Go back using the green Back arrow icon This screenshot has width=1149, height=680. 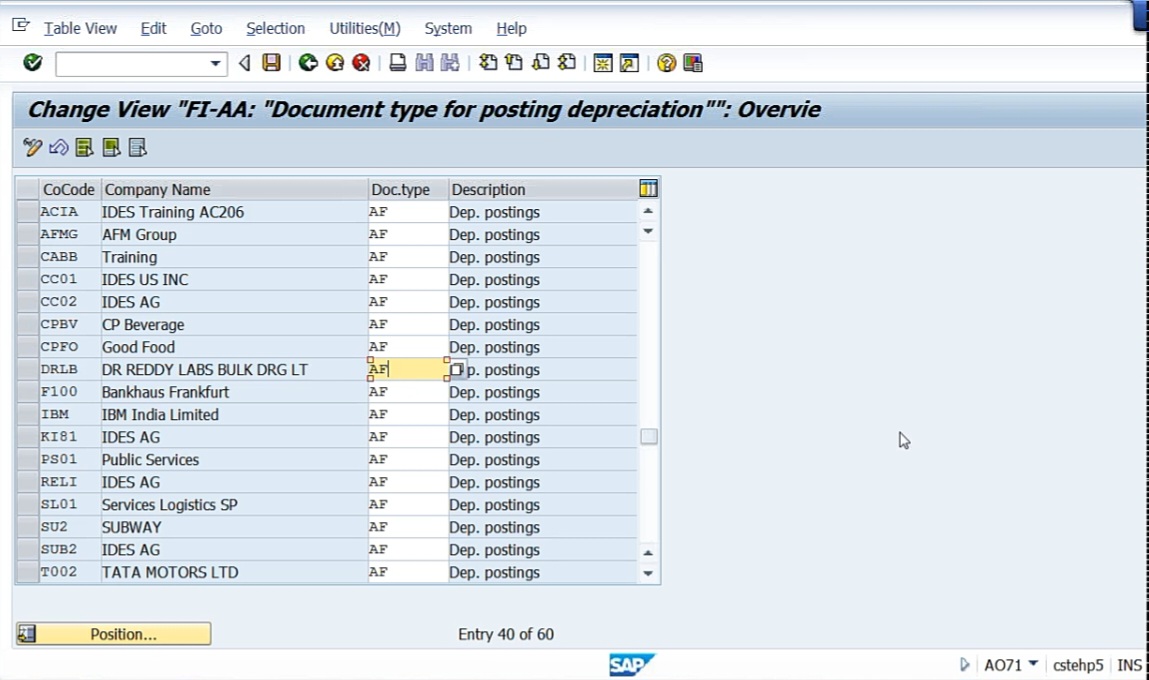308,63
